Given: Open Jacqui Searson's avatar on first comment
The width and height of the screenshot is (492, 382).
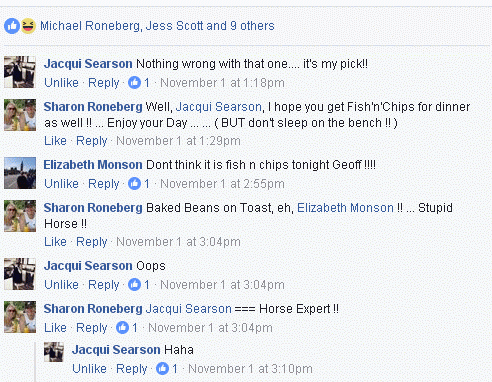Looking at the screenshot, I should (20, 72).
